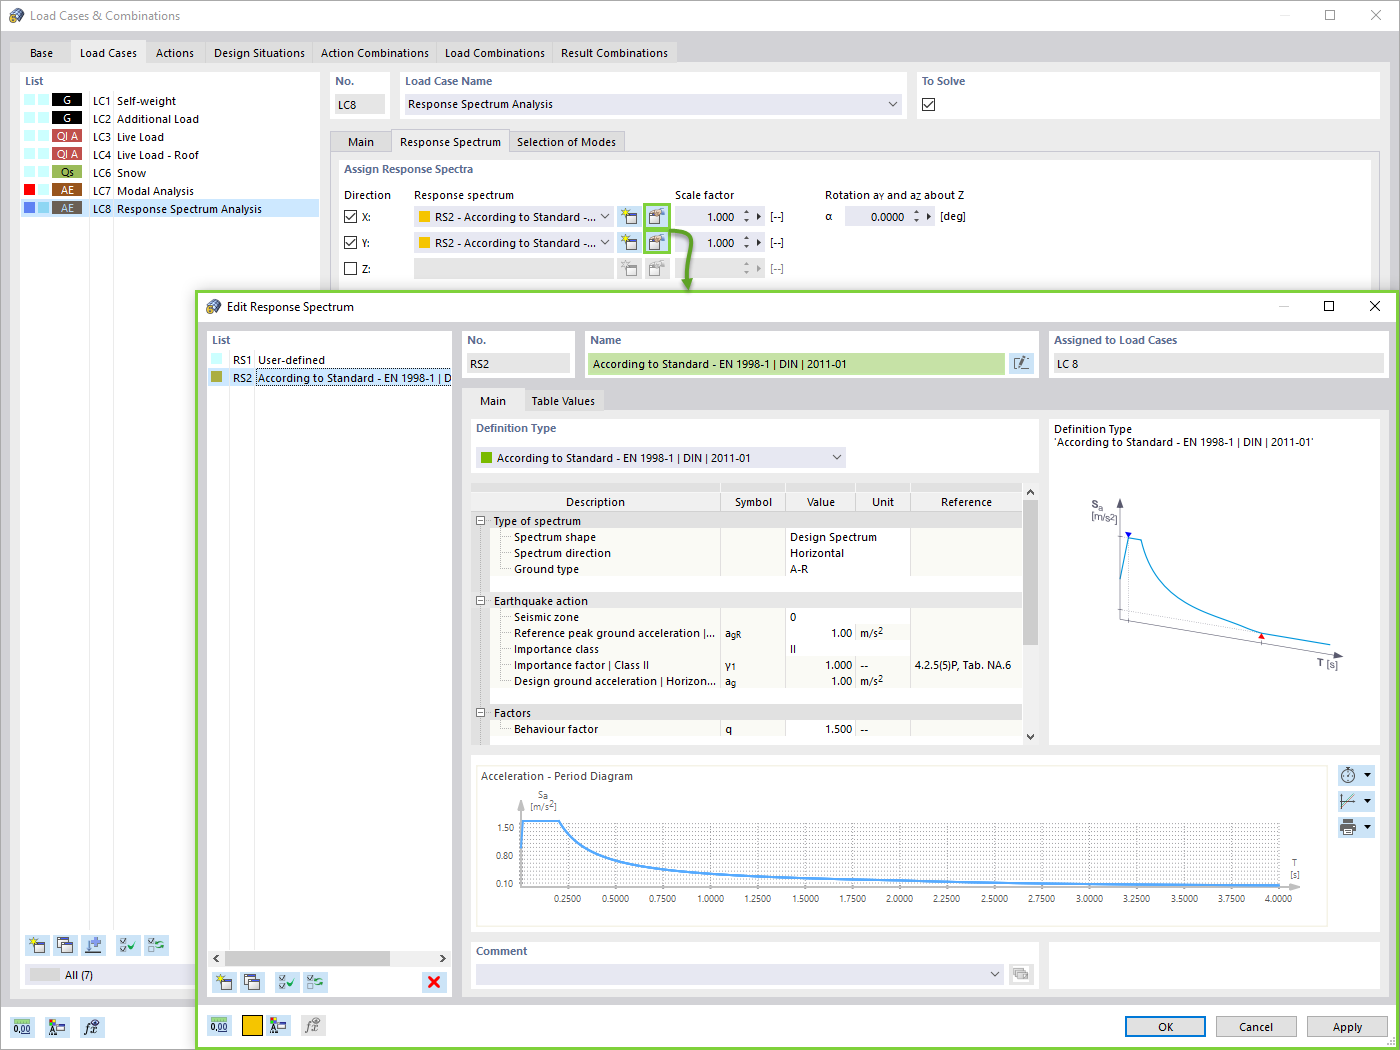Select LC1 Self-weight in list
The width and height of the screenshot is (1400, 1050).
pyautogui.click(x=170, y=101)
